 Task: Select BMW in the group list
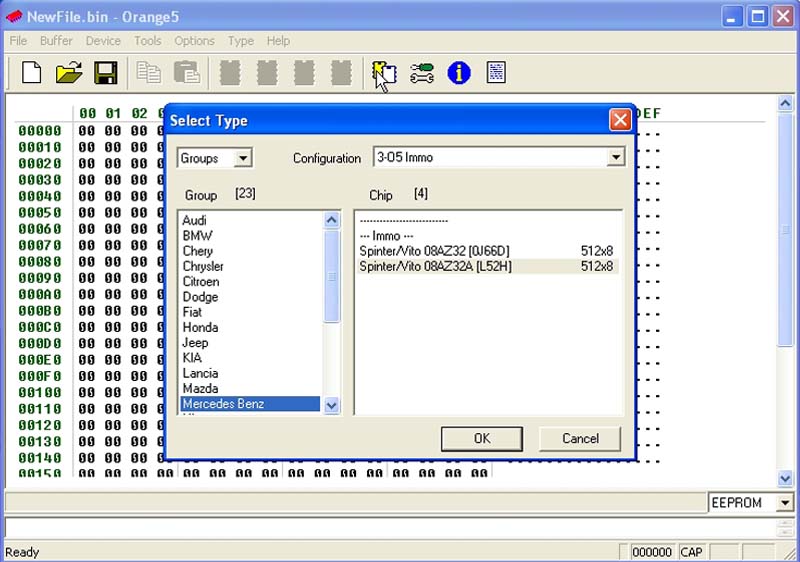click(x=250, y=236)
